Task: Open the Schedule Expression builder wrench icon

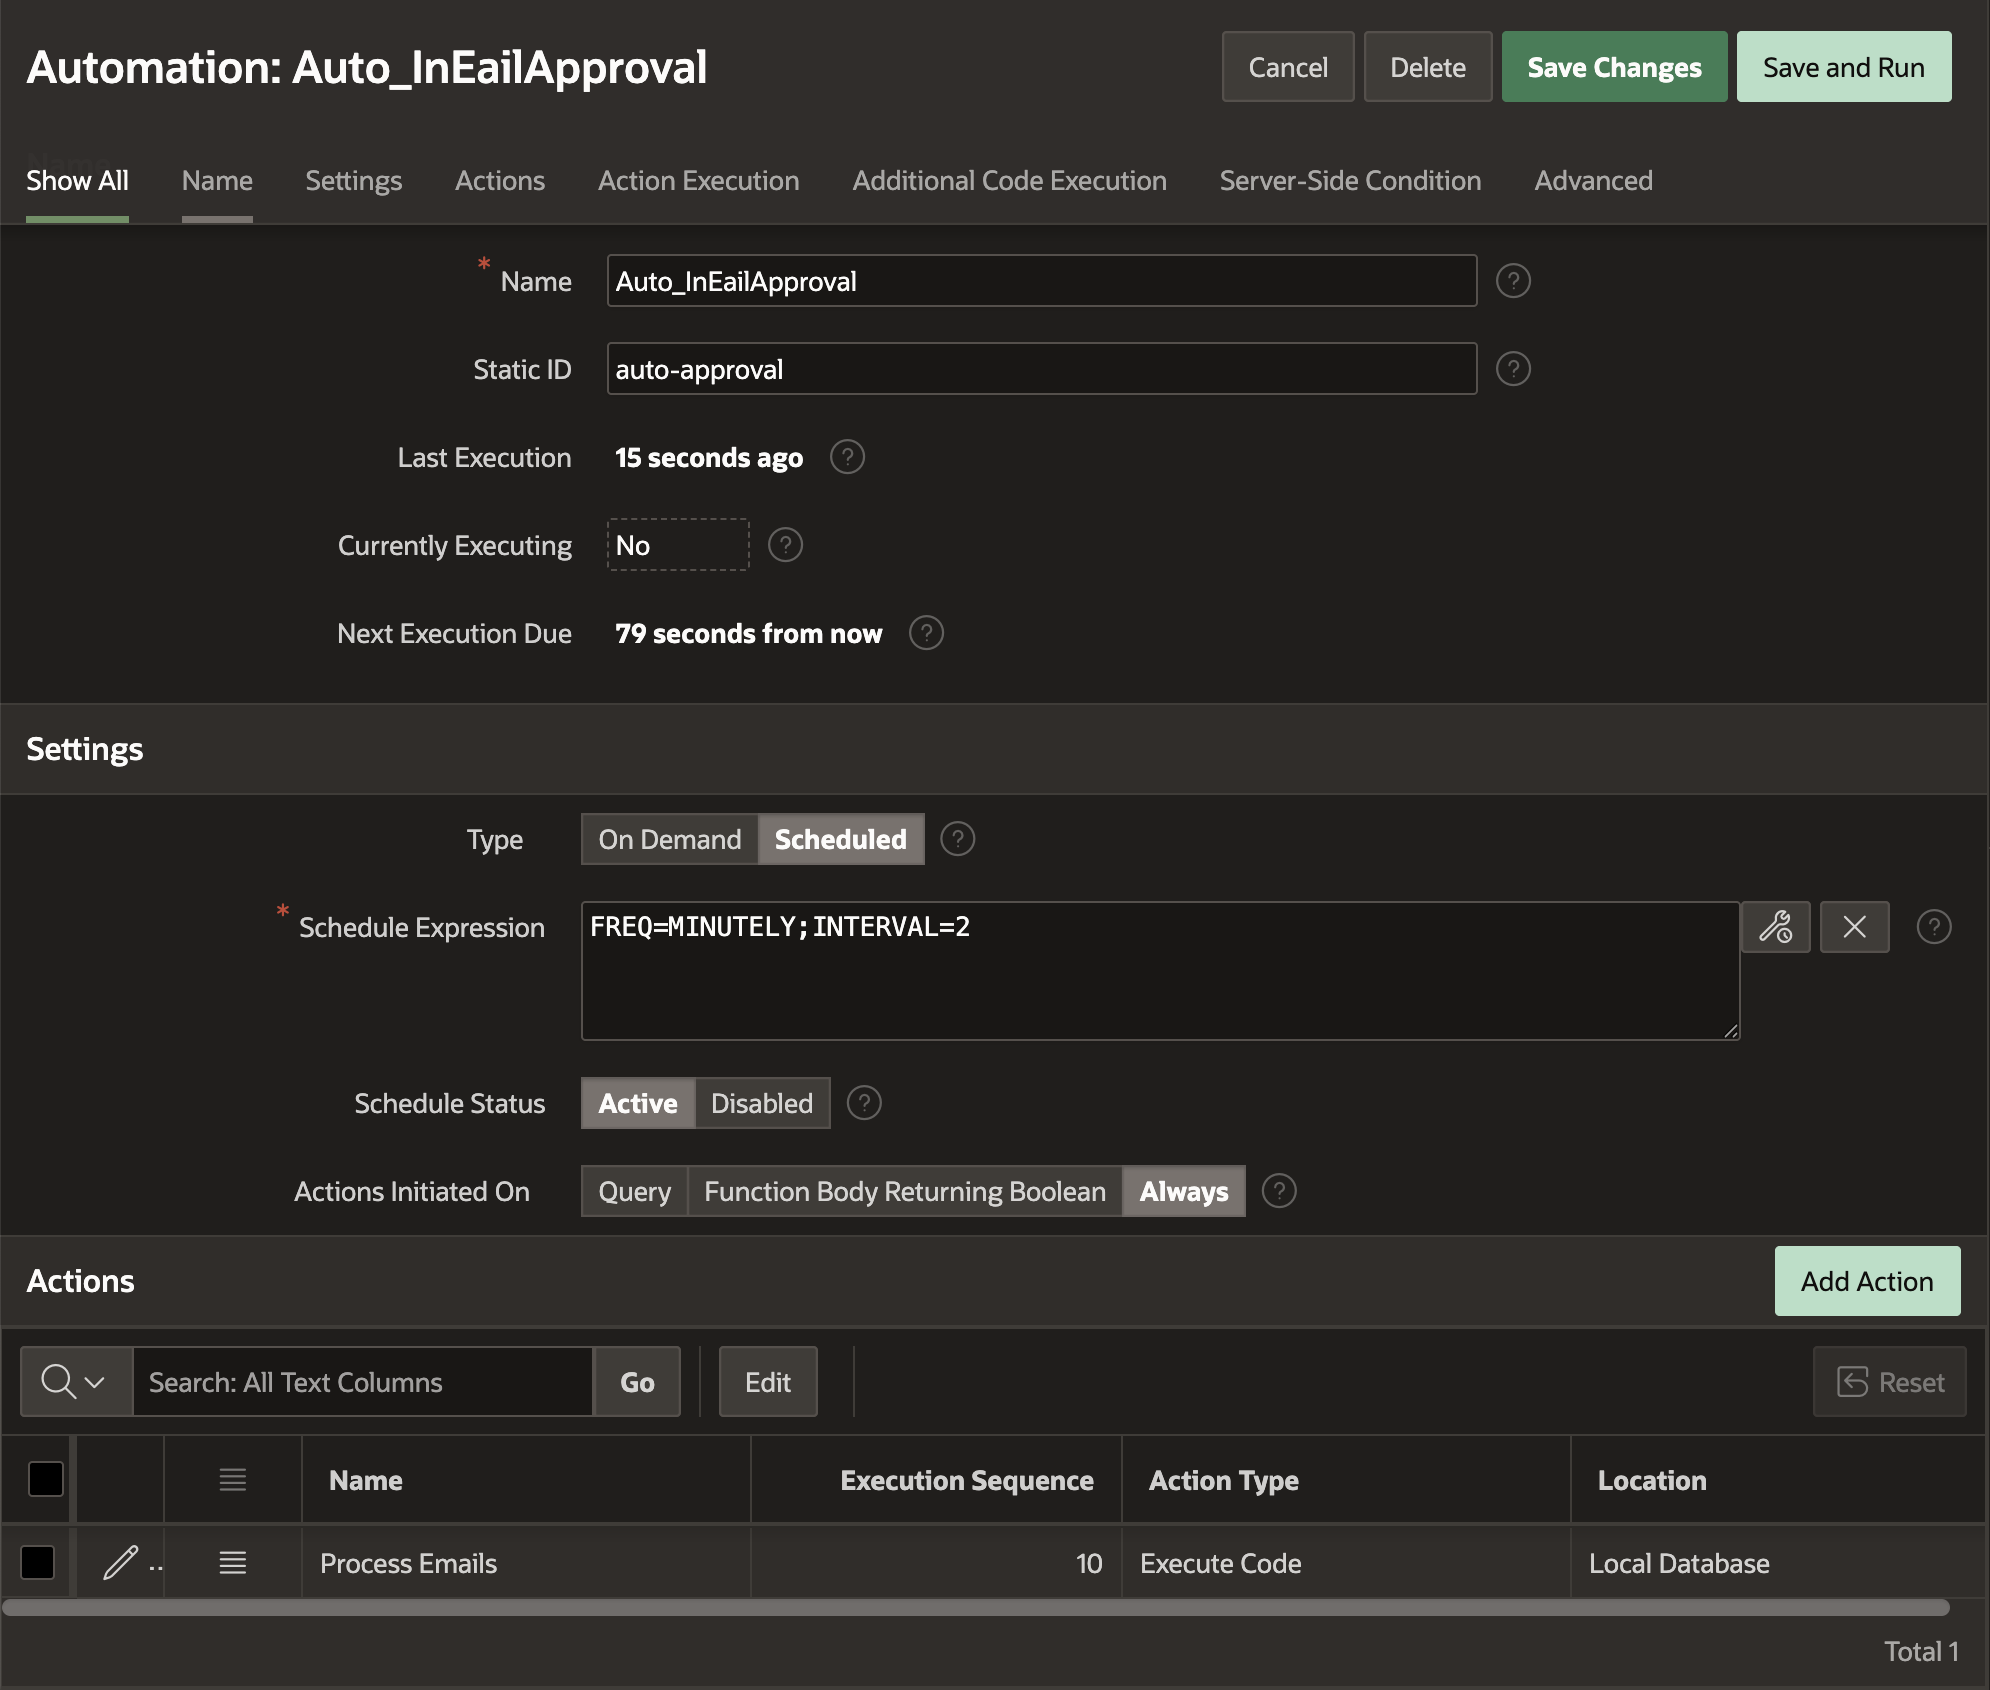Action: [1777, 927]
